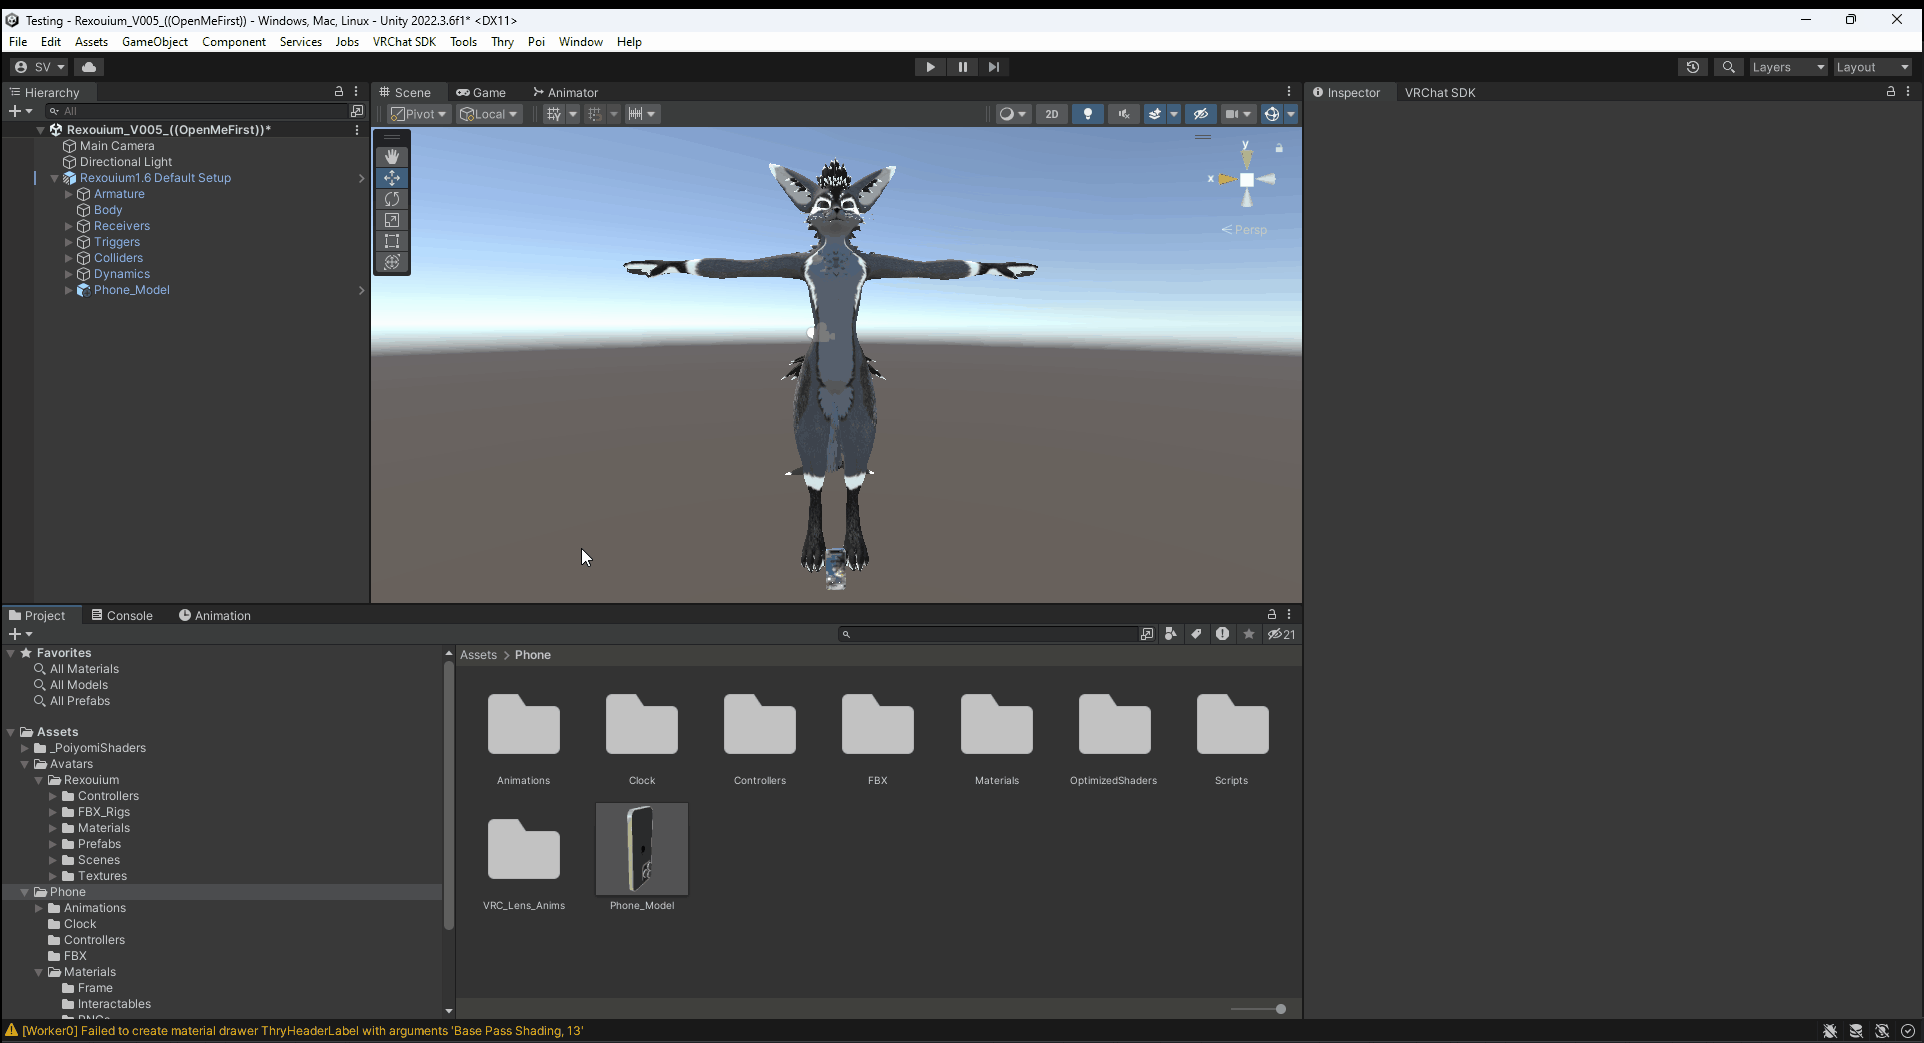Select All Prefabs favorite

[x=80, y=701]
